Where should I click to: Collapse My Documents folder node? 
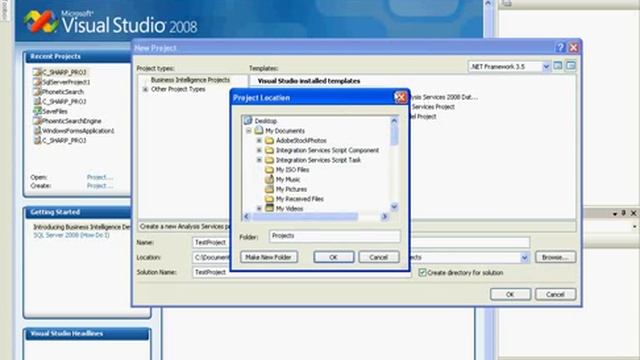tap(249, 131)
